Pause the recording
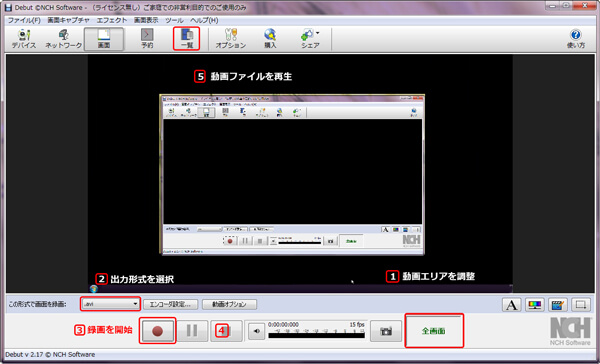600x364 pixels. 192,330
